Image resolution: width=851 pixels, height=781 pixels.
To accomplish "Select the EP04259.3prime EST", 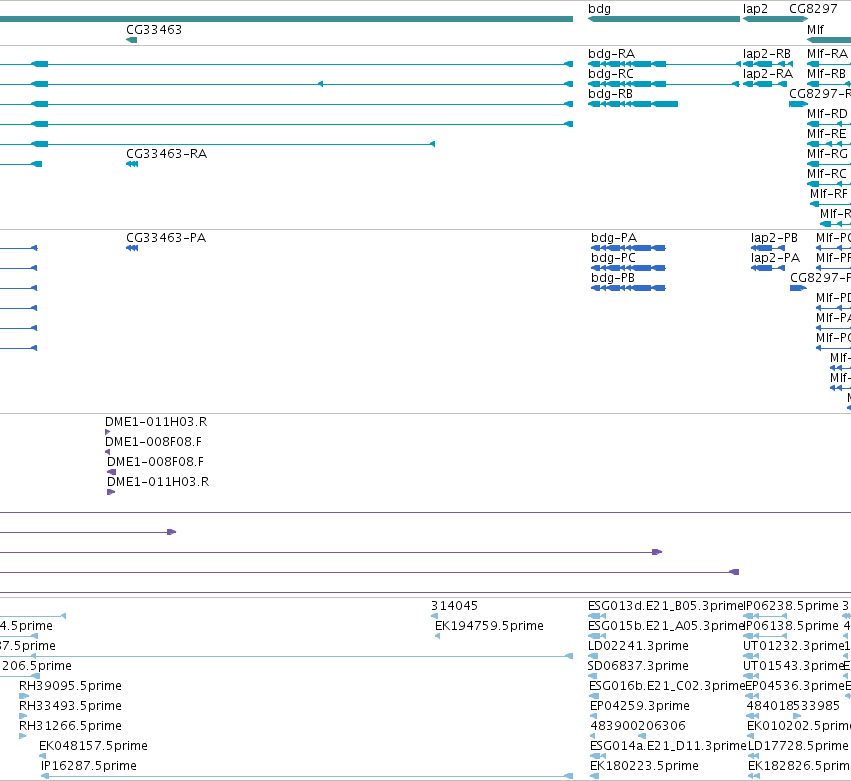I will 593,716.
